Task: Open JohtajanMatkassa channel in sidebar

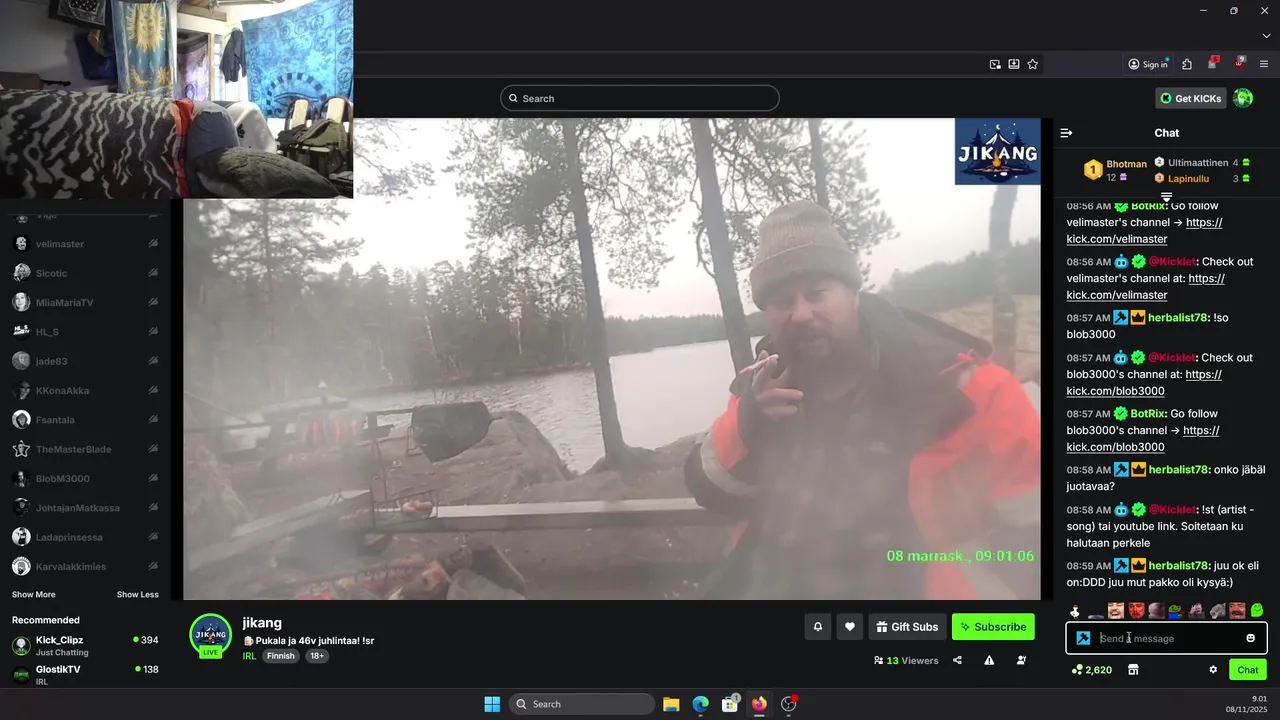Action: point(85,508)
